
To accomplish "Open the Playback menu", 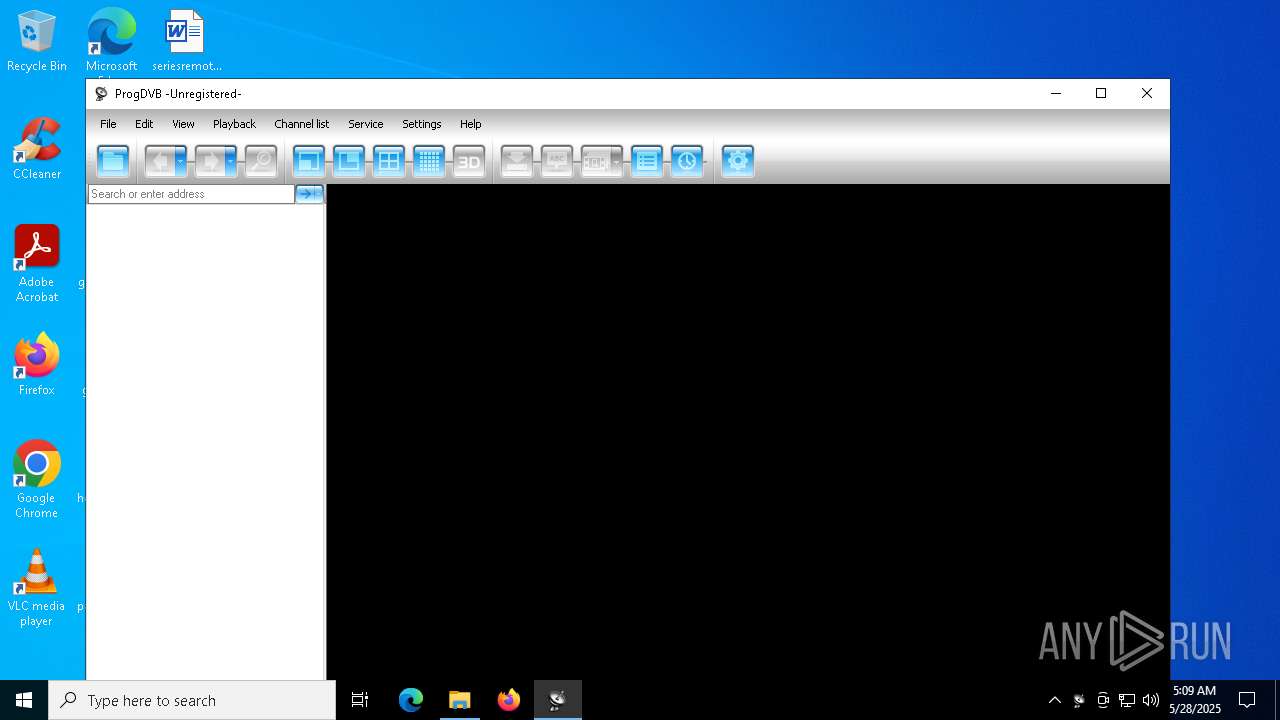I will (234, 124).
